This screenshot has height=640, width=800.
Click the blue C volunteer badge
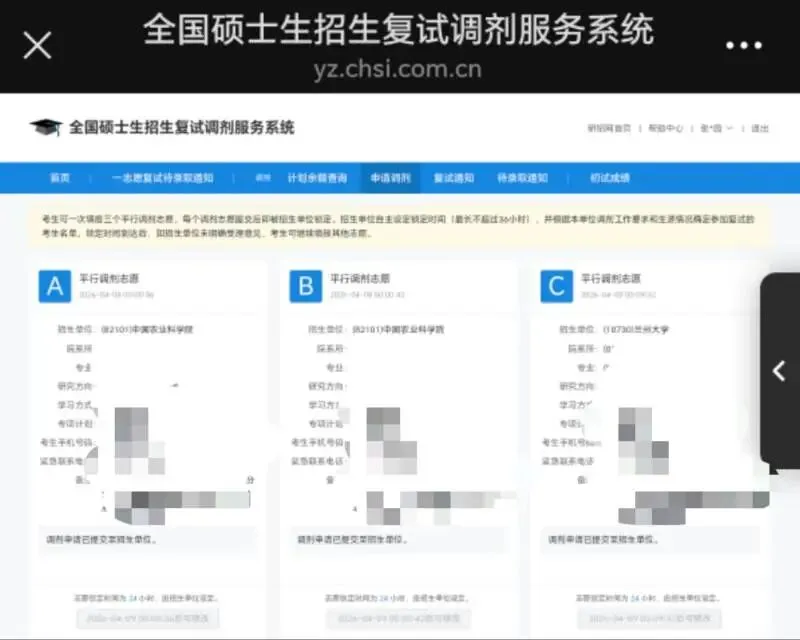pyautogui.click(x=557, y=286)
